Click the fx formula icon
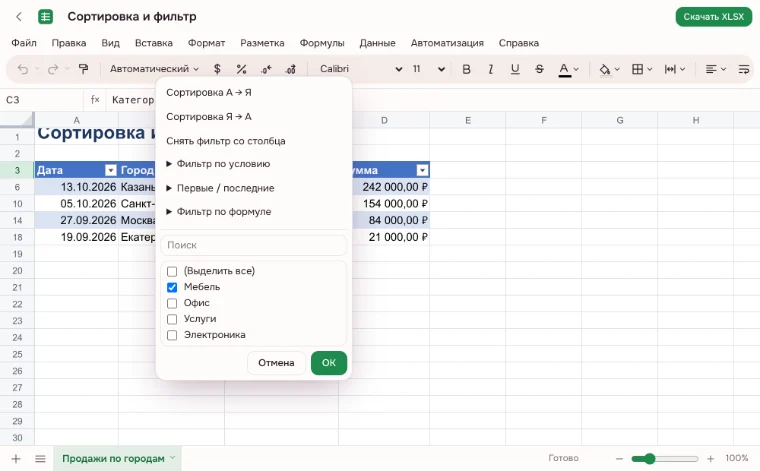760x471 pixels. pos(95,100)
